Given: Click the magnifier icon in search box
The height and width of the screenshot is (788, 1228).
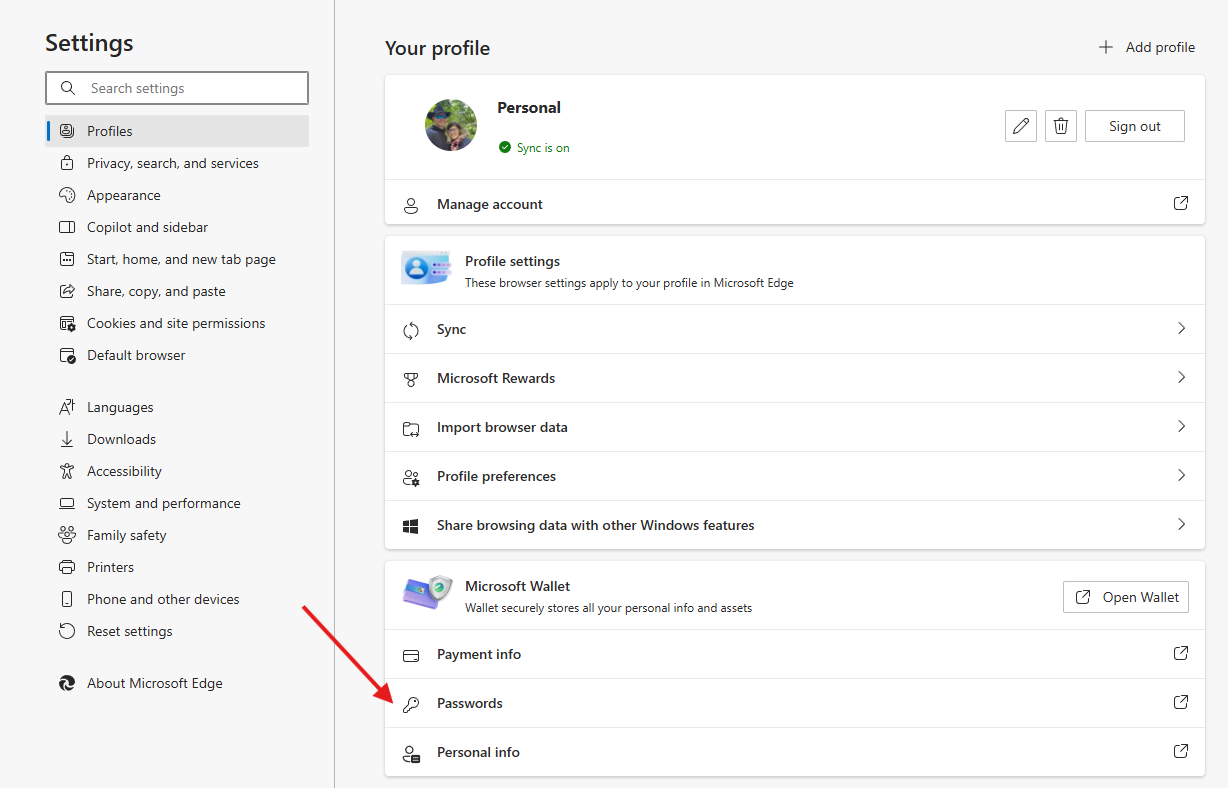Looking at the screenshot, I should tap(68, 88).
